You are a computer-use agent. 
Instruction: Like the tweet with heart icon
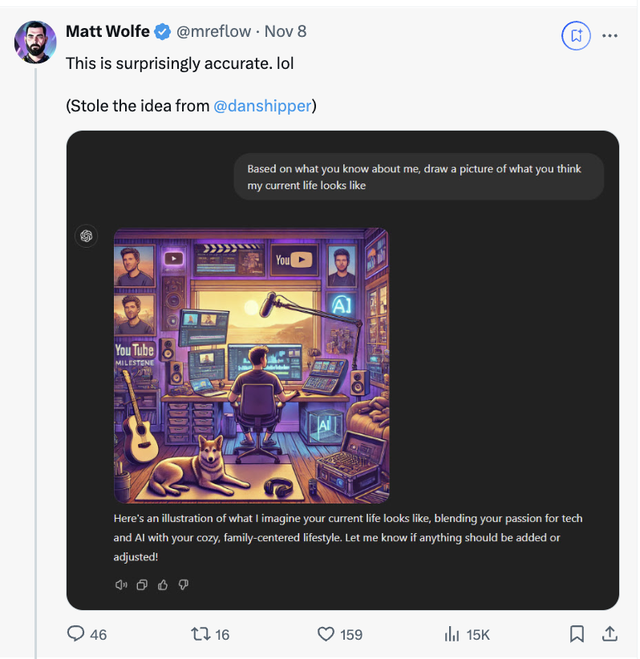point(326,634)
